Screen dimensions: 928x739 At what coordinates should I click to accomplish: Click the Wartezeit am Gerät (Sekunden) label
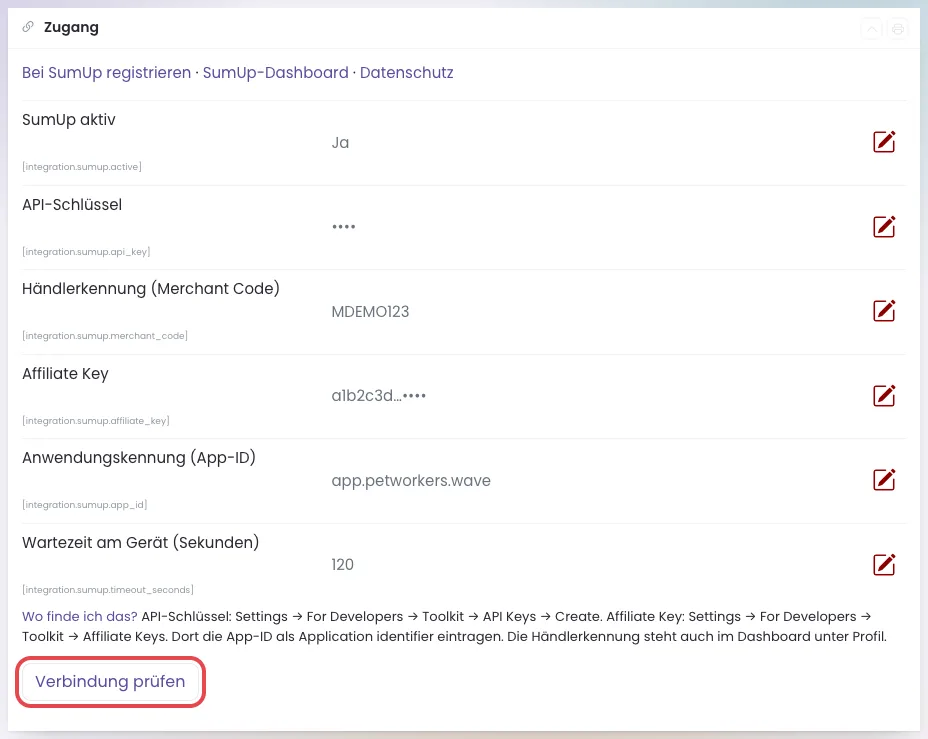(141, 543)
